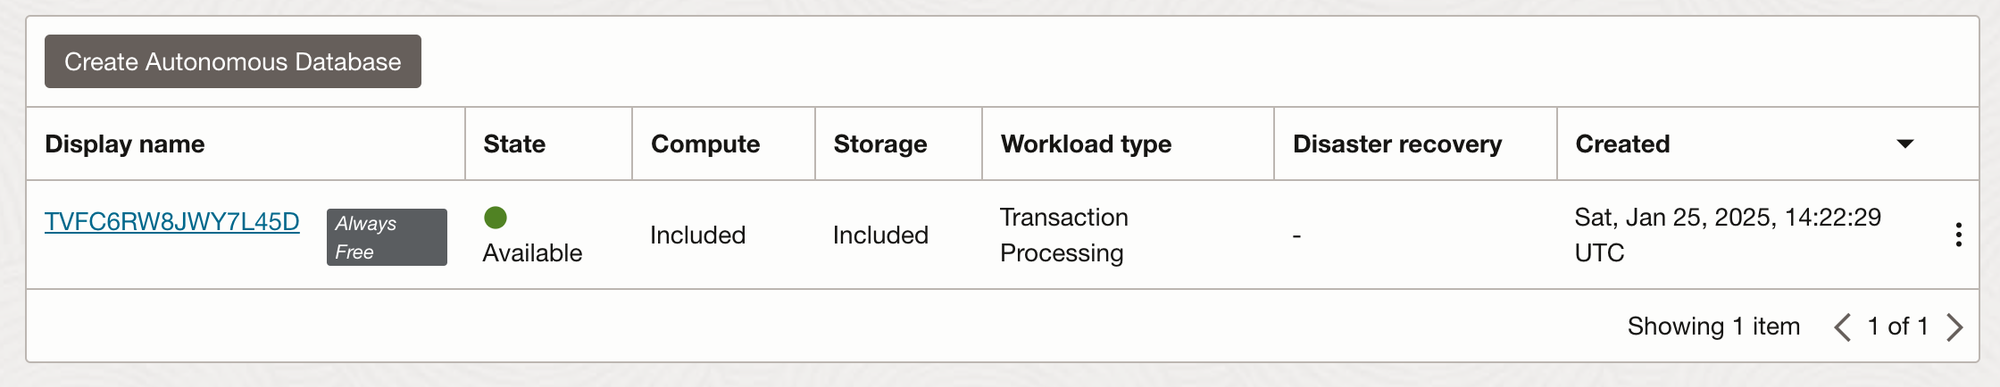
Task: Open the three-dot actions menu for the database row
Action: pos(1958,235)
